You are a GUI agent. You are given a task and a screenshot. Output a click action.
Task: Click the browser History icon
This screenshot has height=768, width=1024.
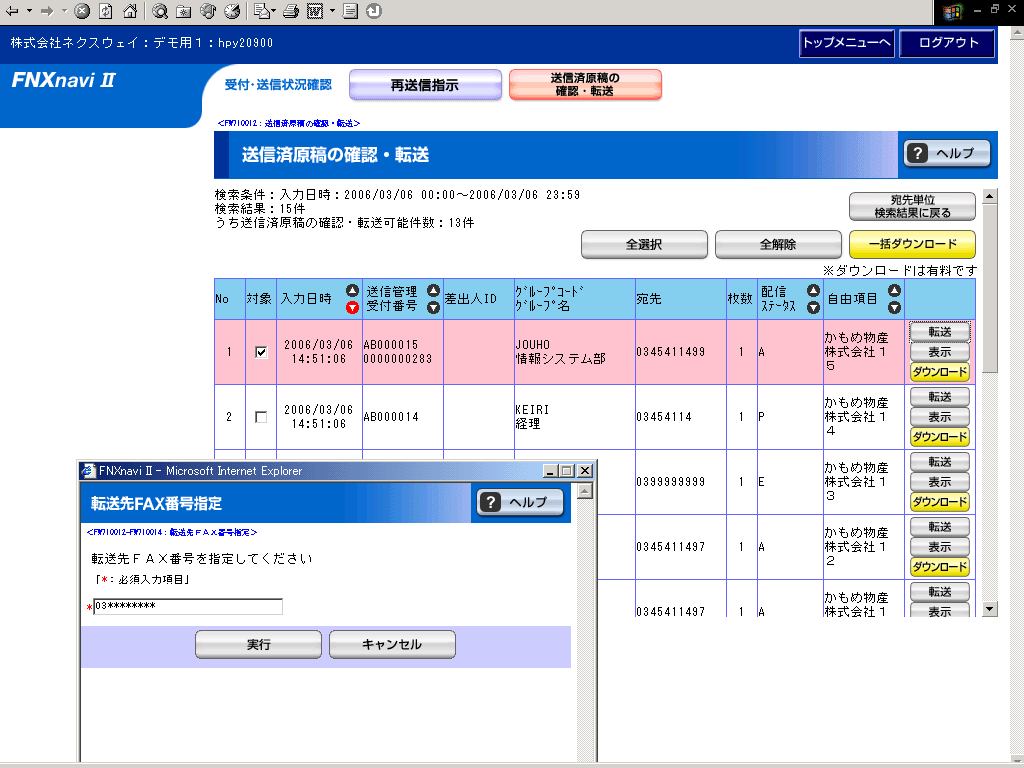tap(232, 12)
